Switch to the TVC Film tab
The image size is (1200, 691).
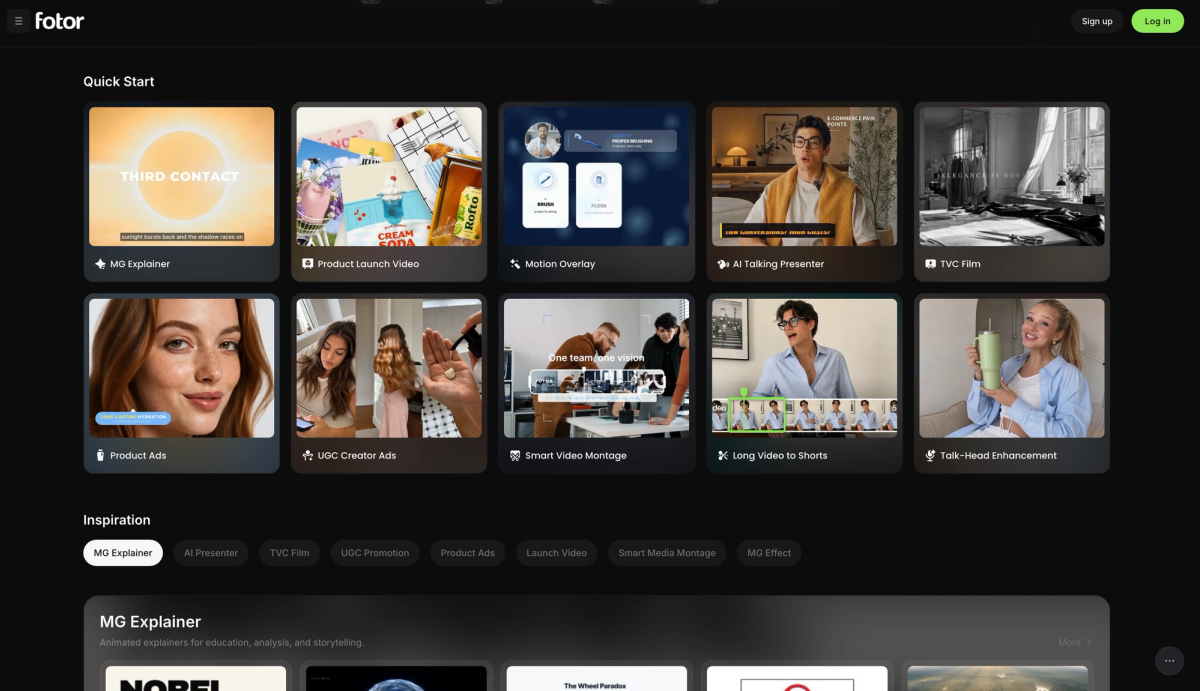point(290,553)
